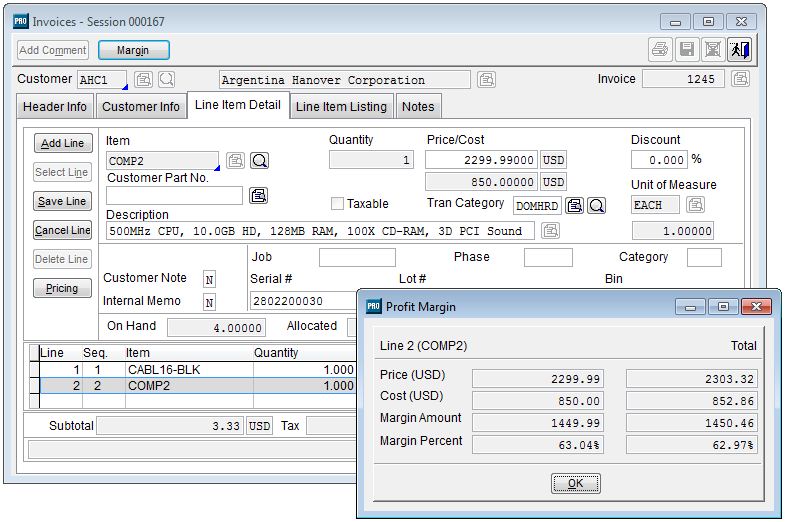Click the save diskette icon in toolbar
The width and height of the screenshot is (786, 522).
[x=686, y=50]
